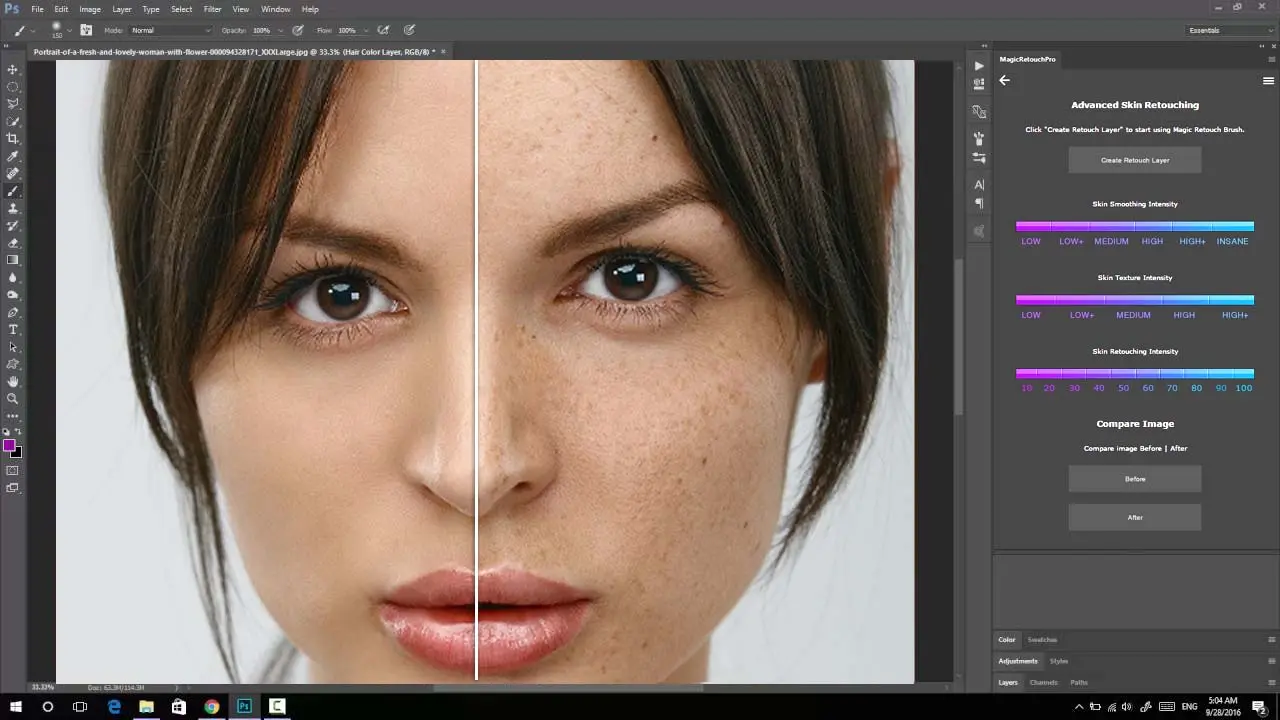Switch to the Paths tab
1280x720 pixels.
(x=1079, y=682)
